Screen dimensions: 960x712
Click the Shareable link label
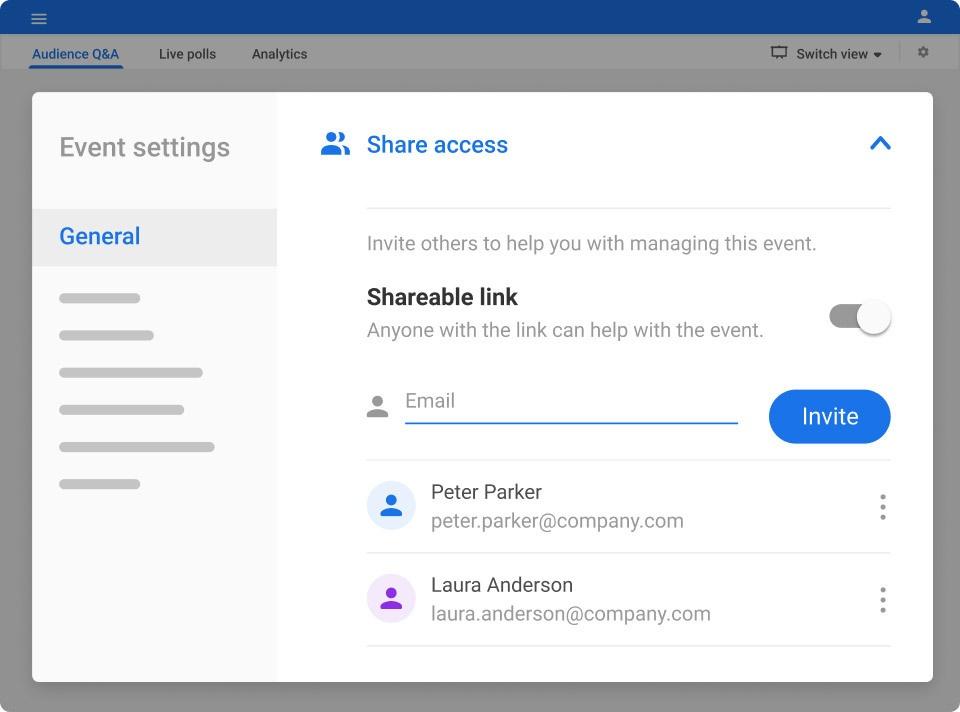pos(442,297)
